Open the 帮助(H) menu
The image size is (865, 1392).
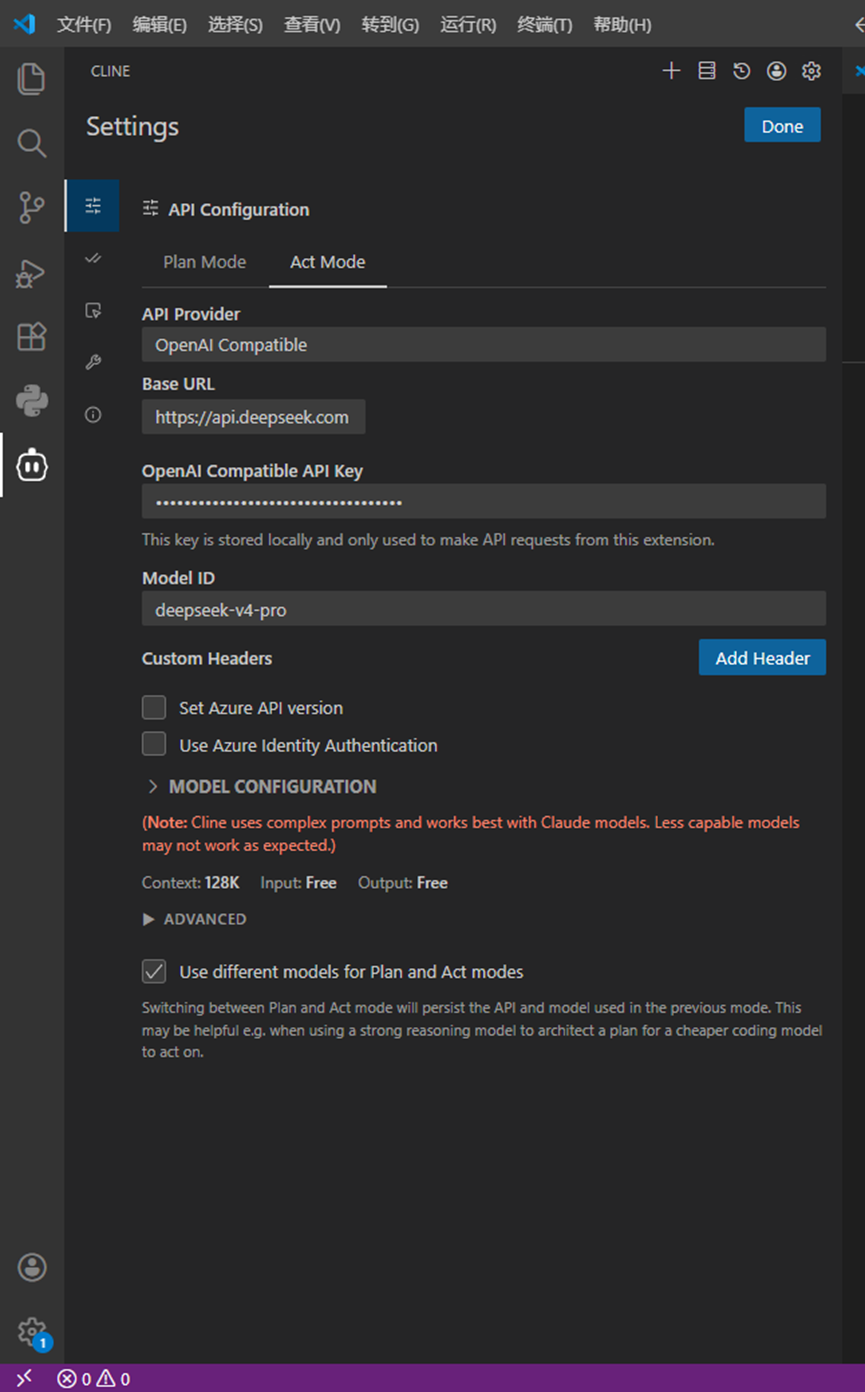[x=622, y=24]
